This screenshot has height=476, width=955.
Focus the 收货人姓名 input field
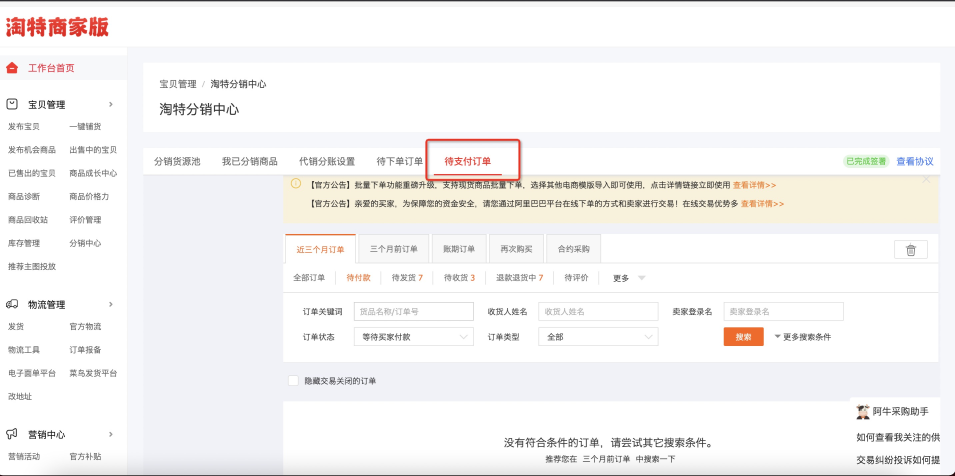pyautogui.click(x=598, y=311)
